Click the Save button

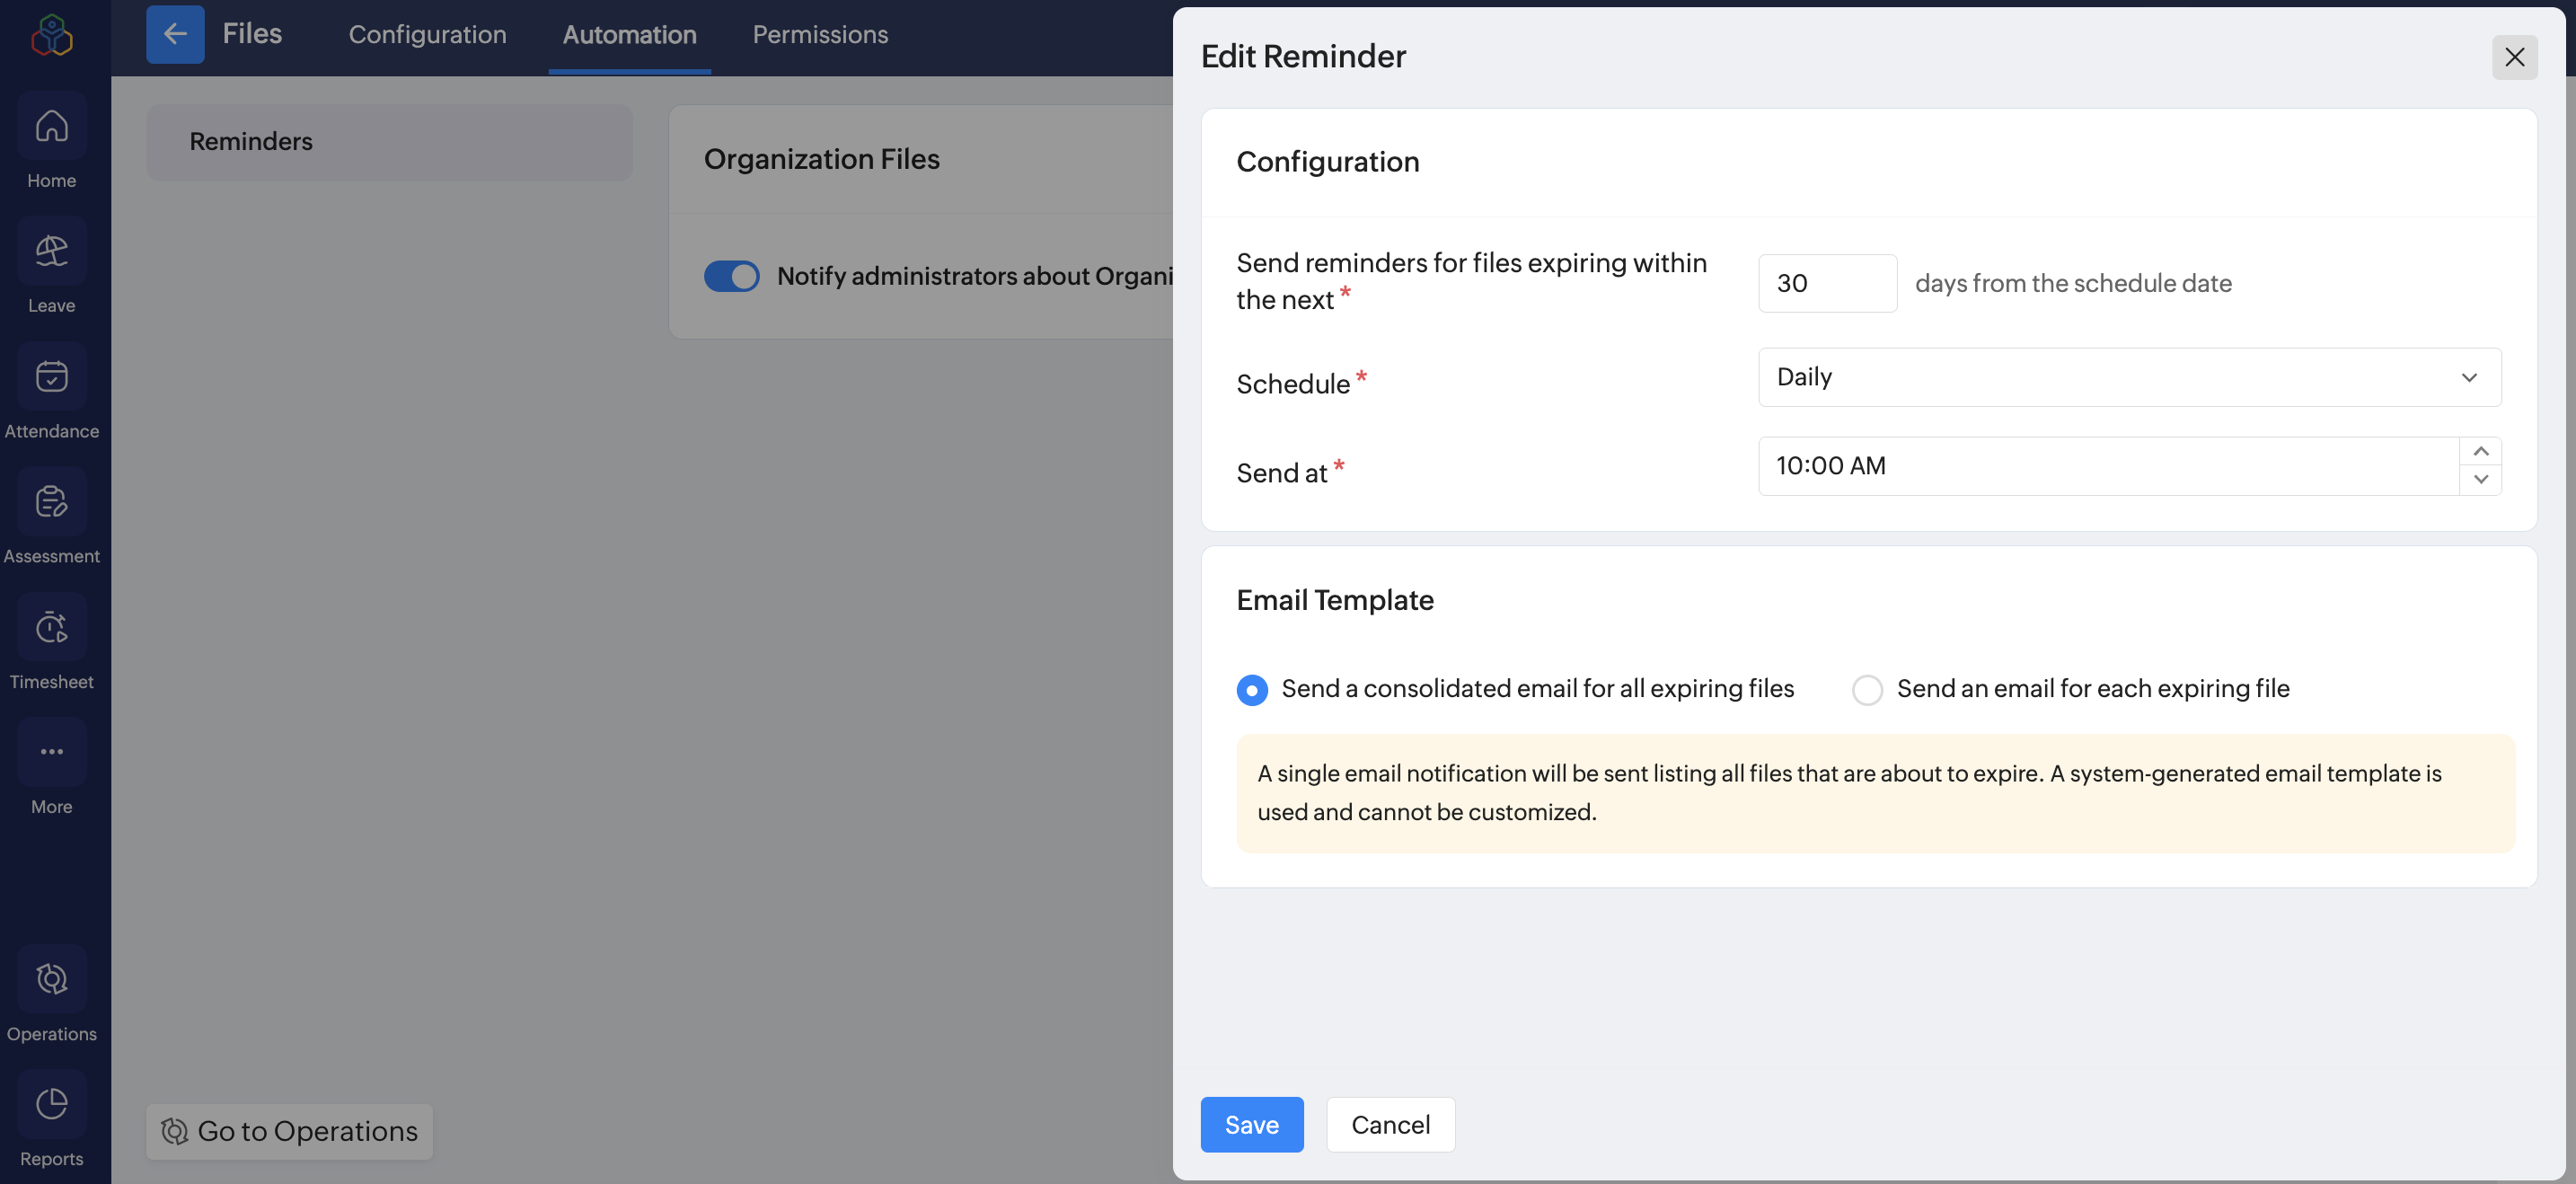1251,1125
